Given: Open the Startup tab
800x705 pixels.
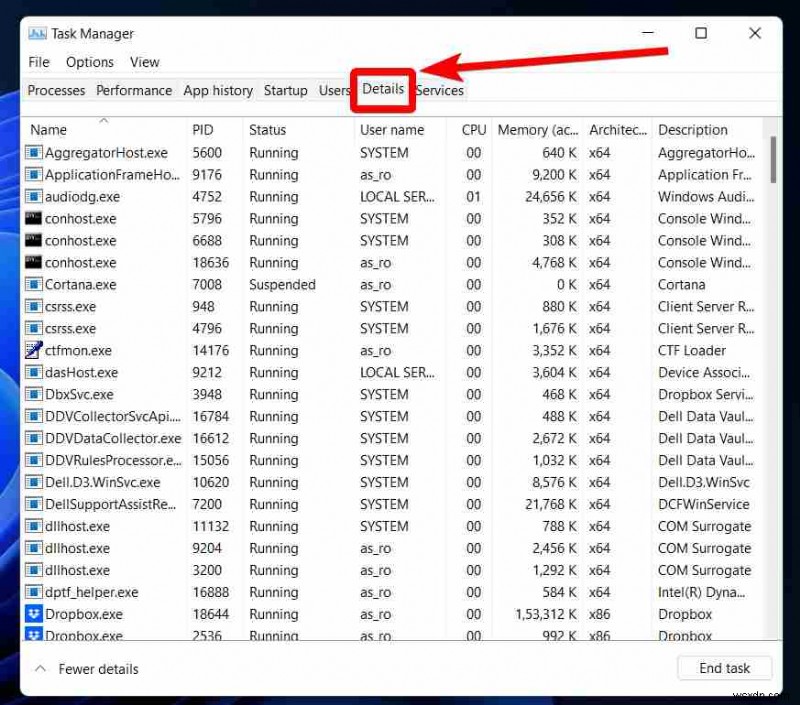Looking at the screenshot, I should 285,90.
